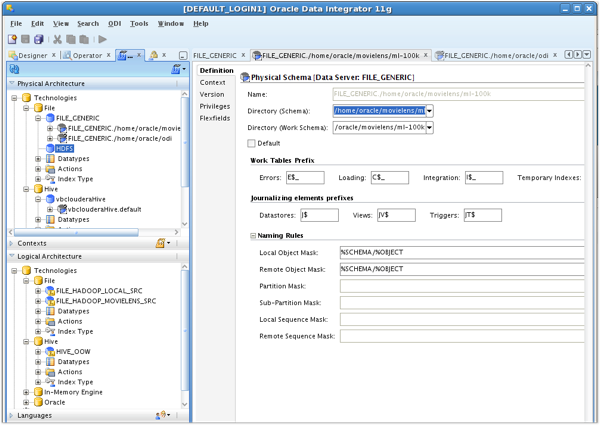Screen dimensions: 600x425
Task: Open Directory (Schema) dropdown arrow
Action: tap(429, 111)
